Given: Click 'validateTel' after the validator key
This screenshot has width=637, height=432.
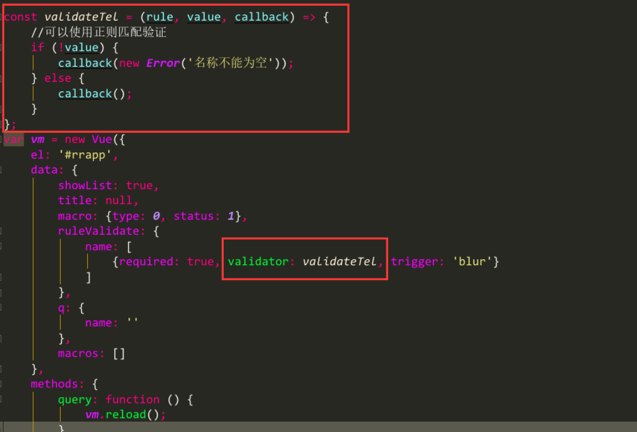Looking at the screenshot, I should point(339,262).
